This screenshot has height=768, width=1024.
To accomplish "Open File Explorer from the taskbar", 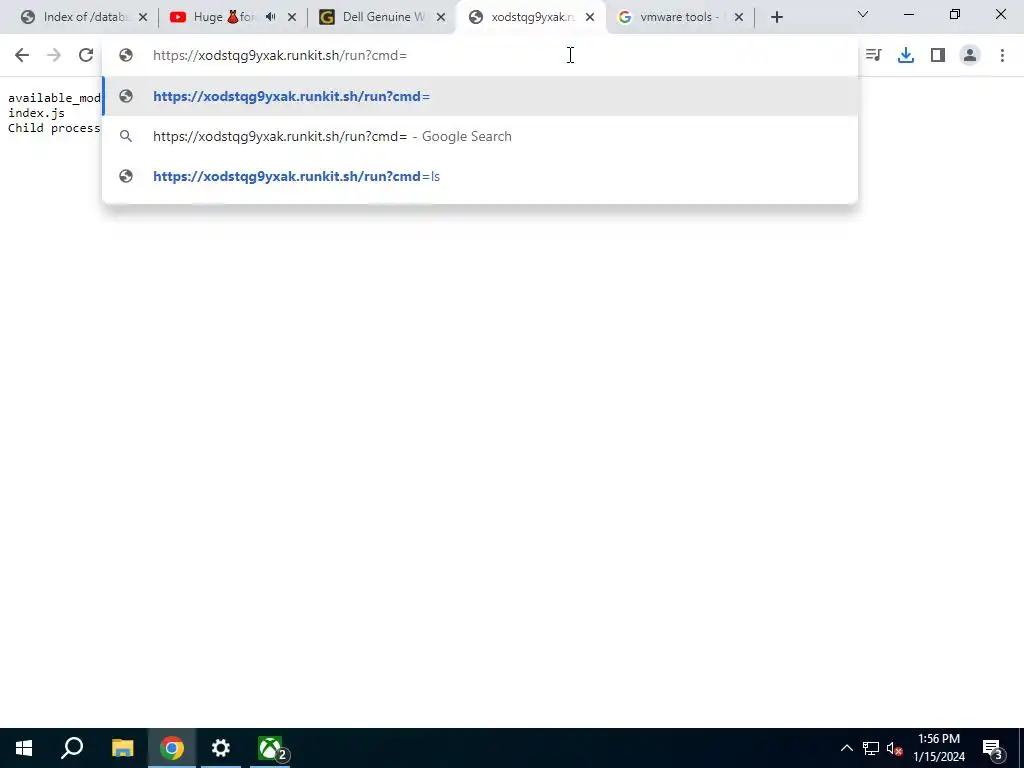I will pyautogui.click(x=122, y=748).
